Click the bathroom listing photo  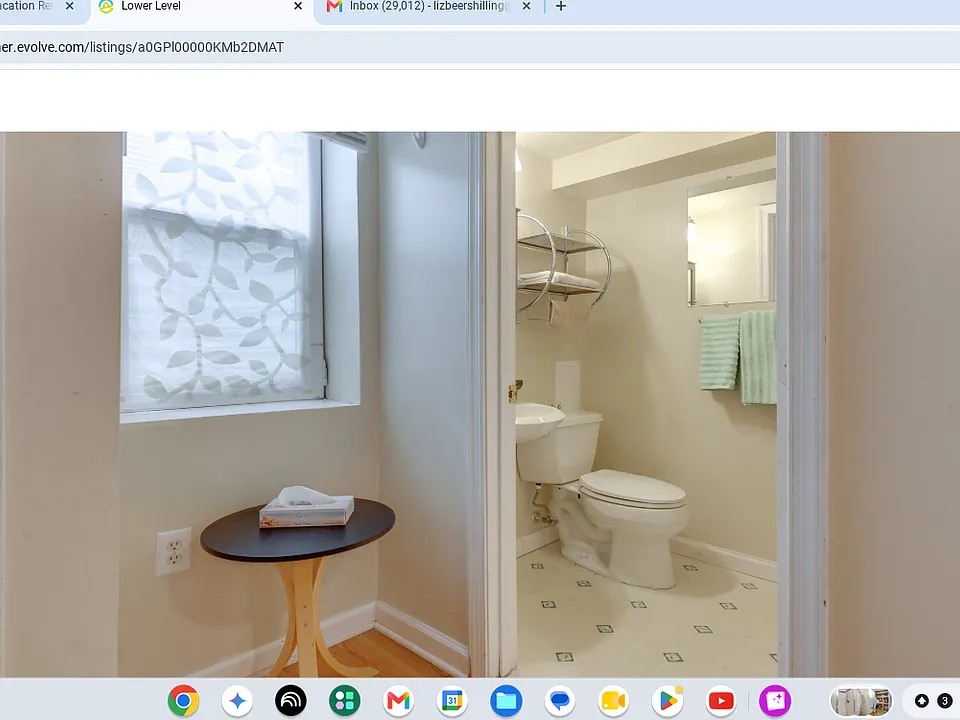click(x=480, y=405)
